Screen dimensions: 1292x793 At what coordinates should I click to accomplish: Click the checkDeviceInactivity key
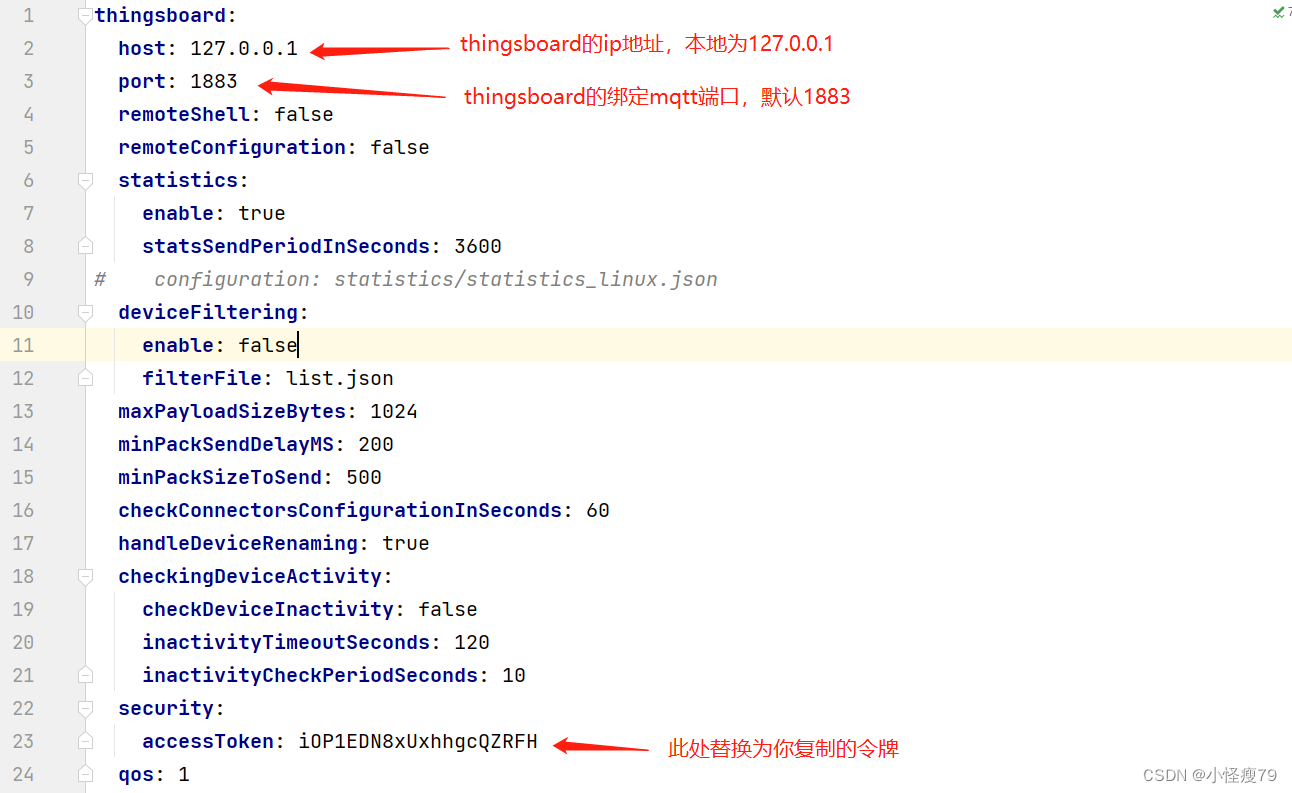click(x=268, y=610)
